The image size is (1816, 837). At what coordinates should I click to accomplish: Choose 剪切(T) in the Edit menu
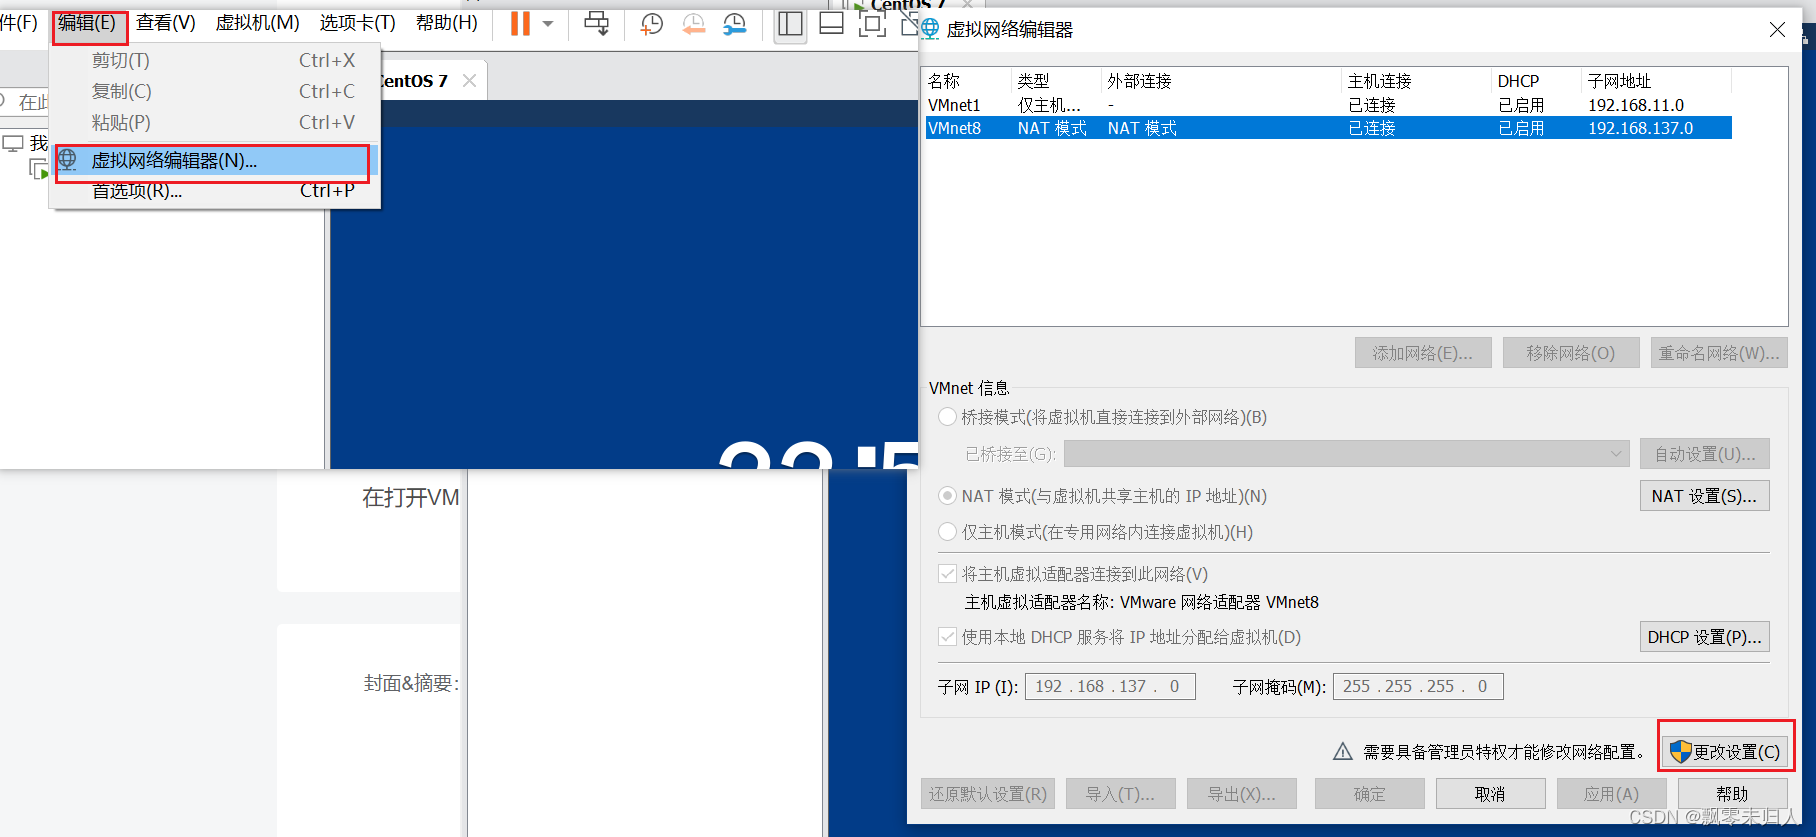click(x=214, y=60)
